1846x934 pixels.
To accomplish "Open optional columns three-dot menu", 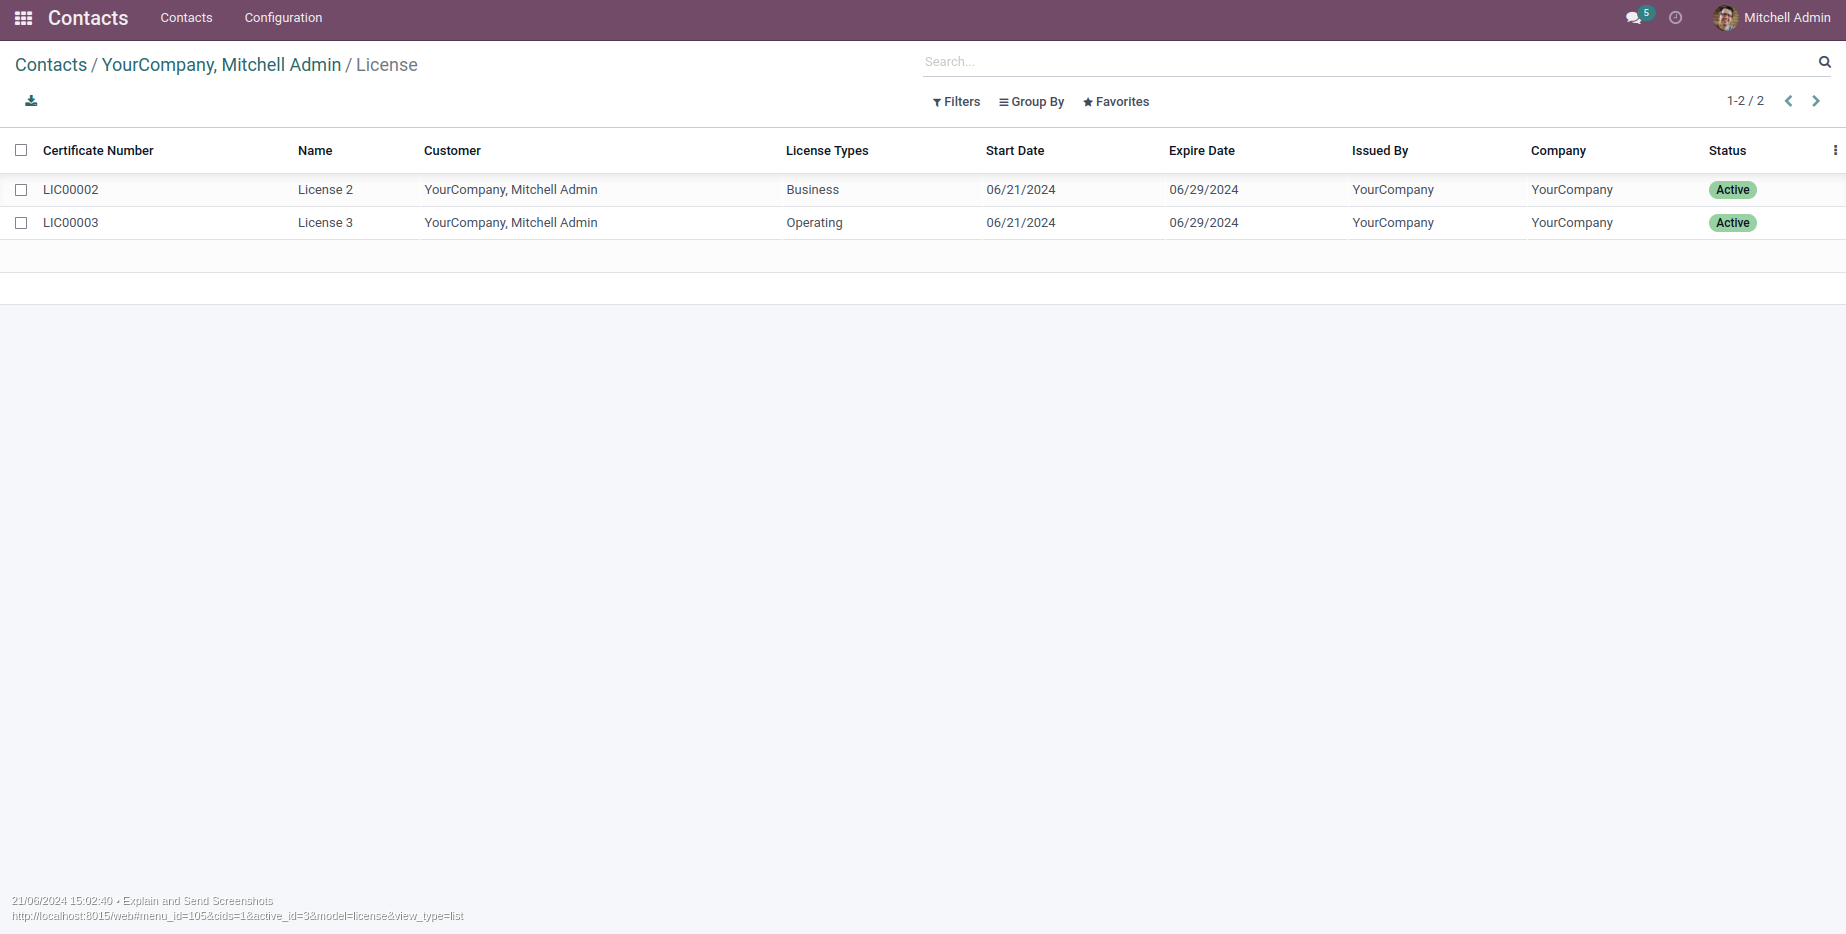I will [x=1835, y=150].
